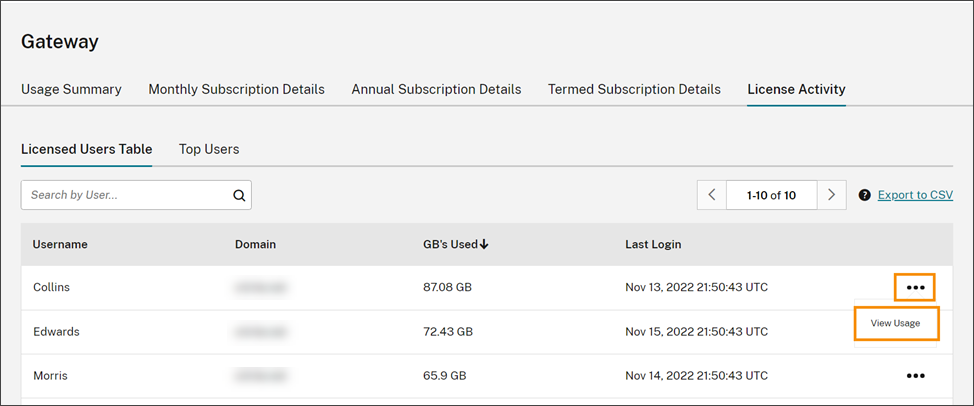Focus the Search by User field
Viewport: 974px width, 406px height.
pos(125,195)
